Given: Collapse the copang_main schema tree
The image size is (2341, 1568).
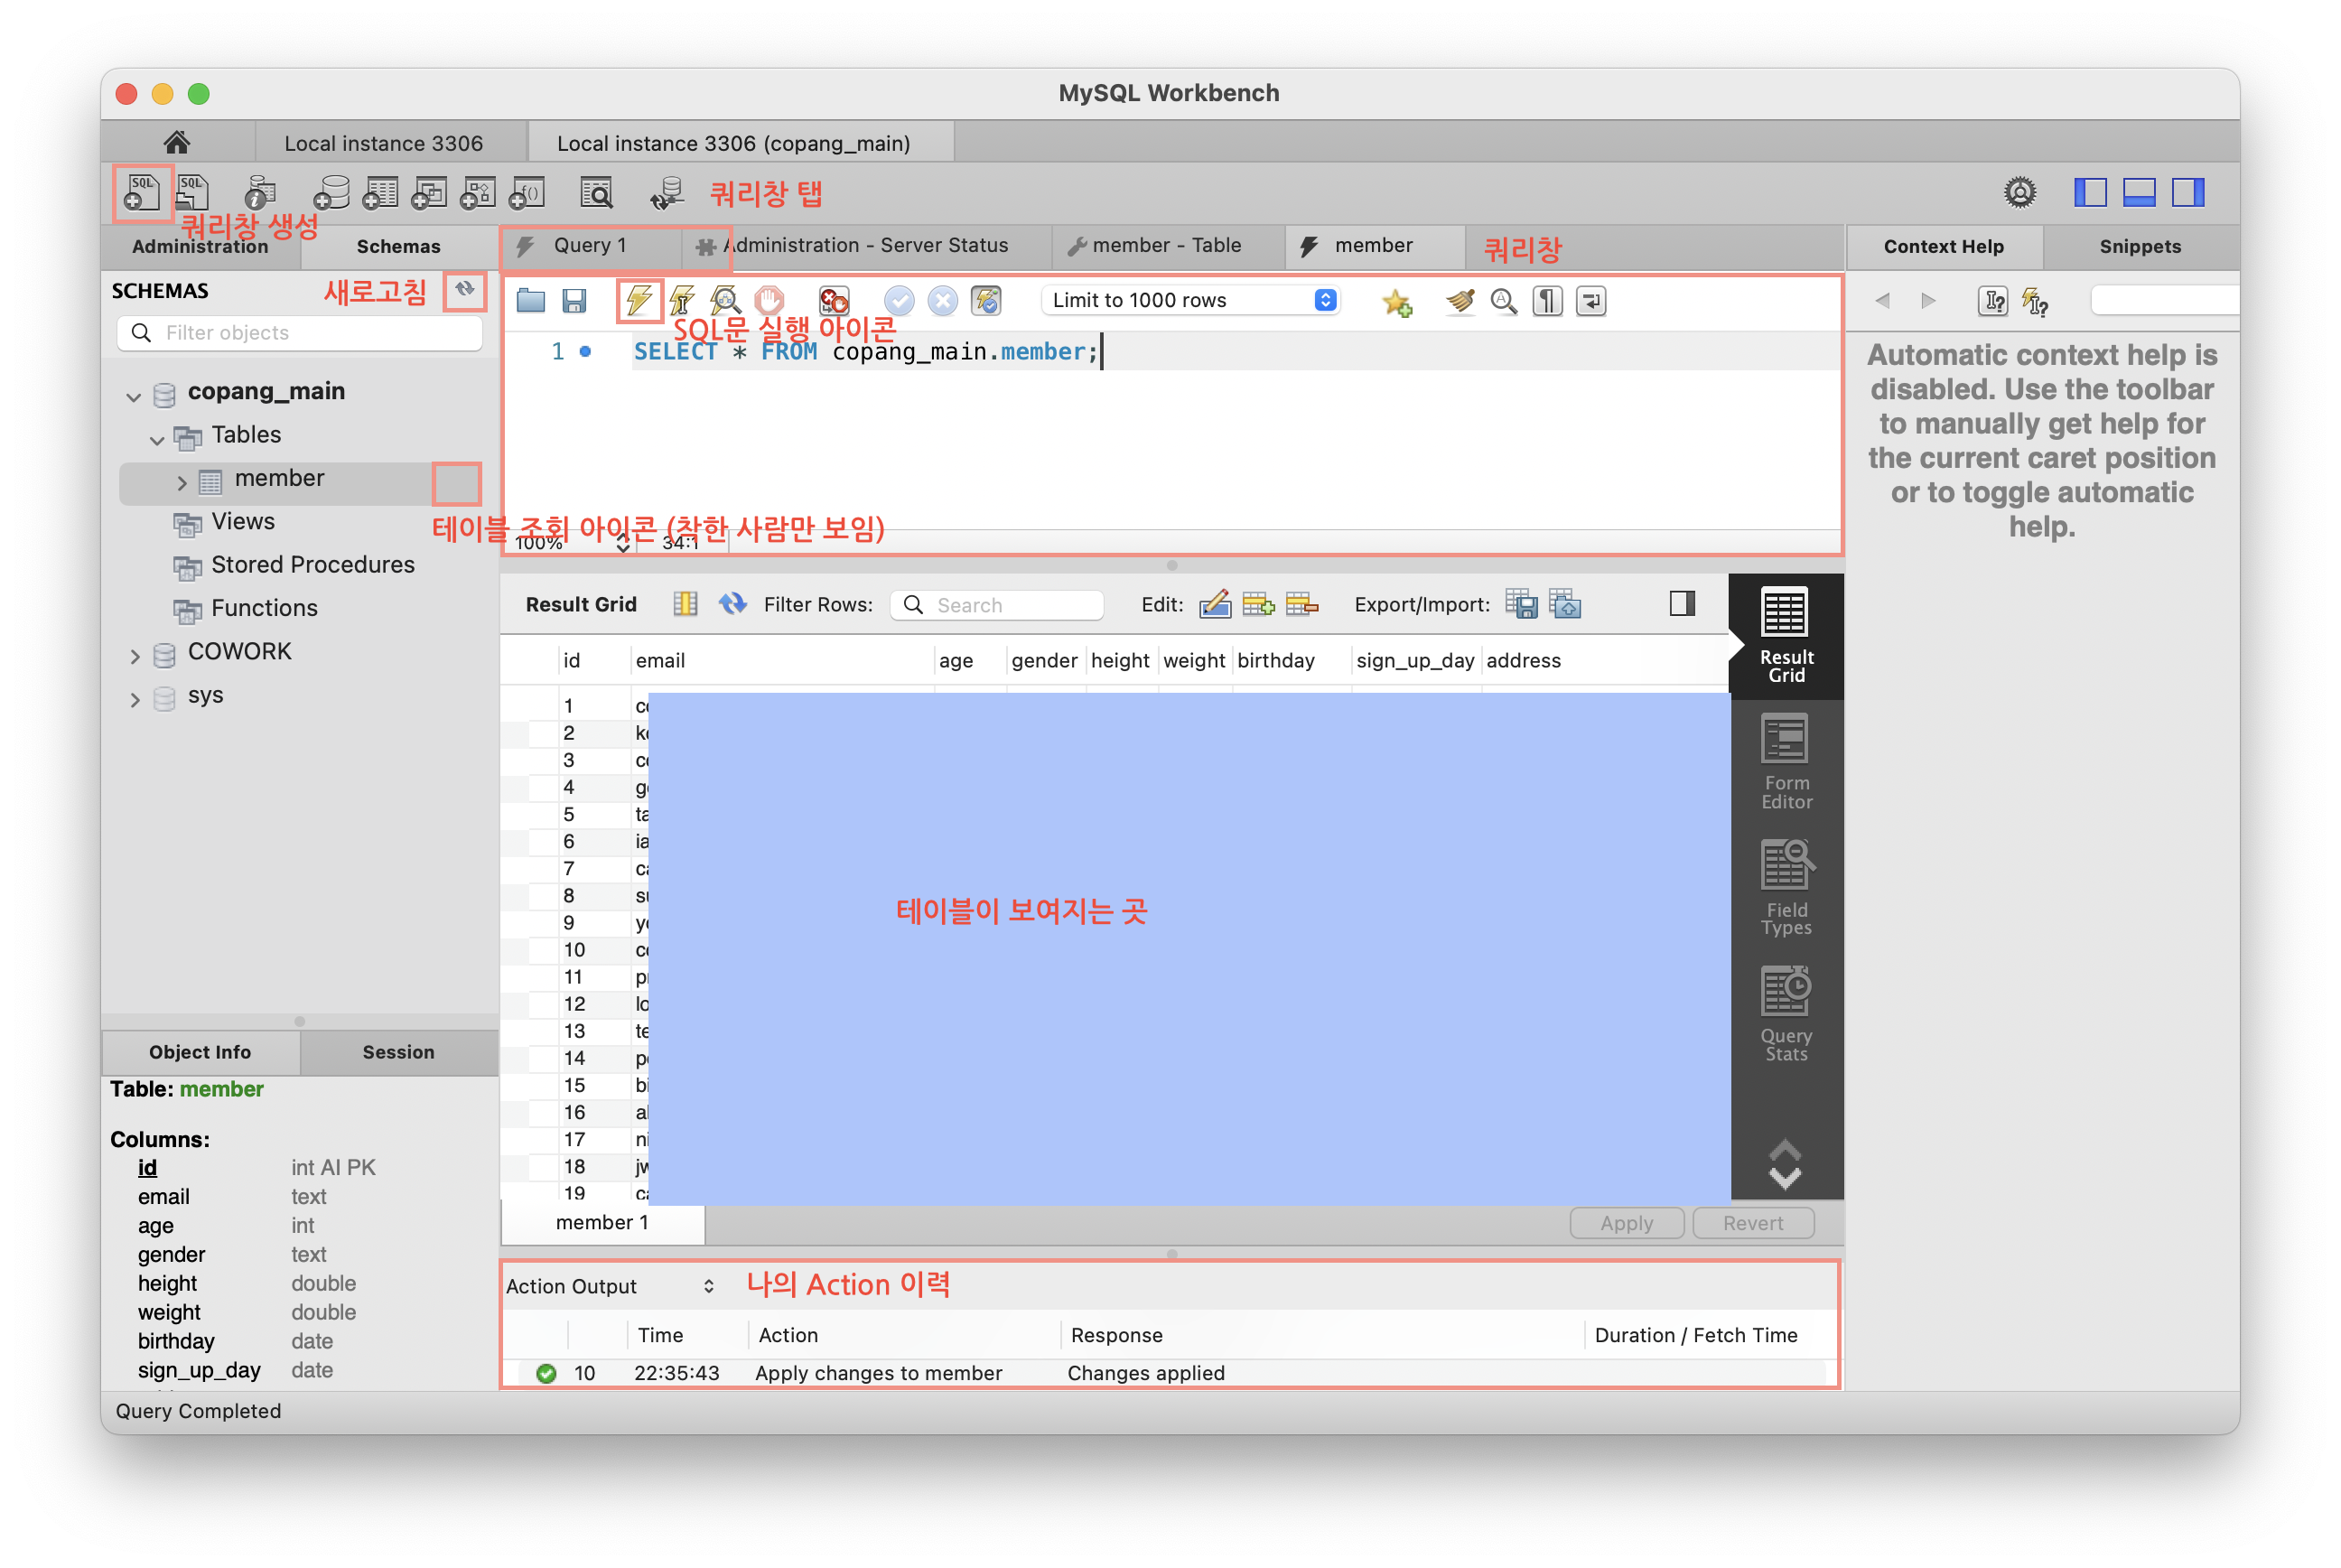Looking at the screenshot, I should 134,396.
